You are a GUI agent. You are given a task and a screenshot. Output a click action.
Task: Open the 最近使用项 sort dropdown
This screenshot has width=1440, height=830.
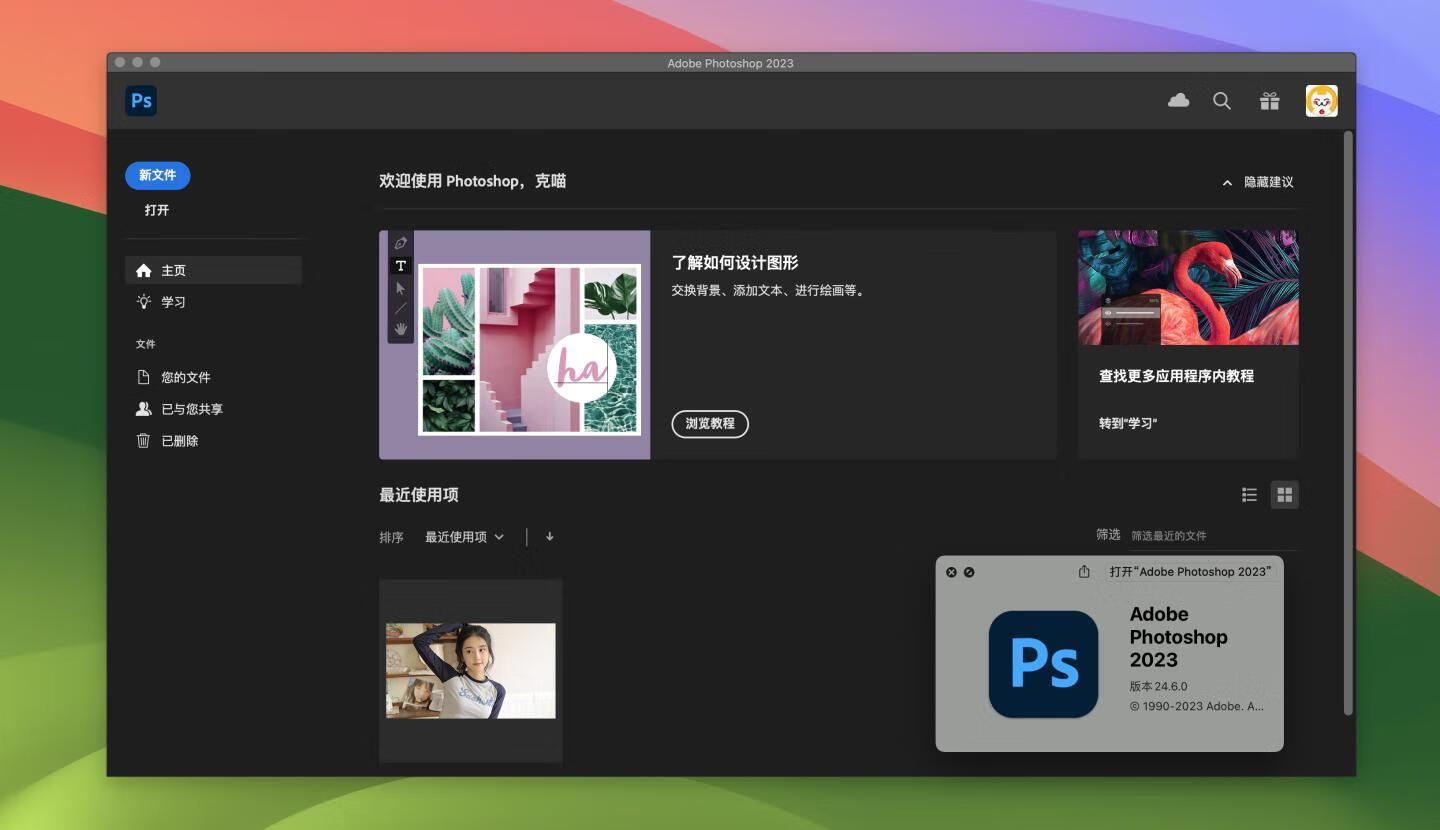[465, 537]
